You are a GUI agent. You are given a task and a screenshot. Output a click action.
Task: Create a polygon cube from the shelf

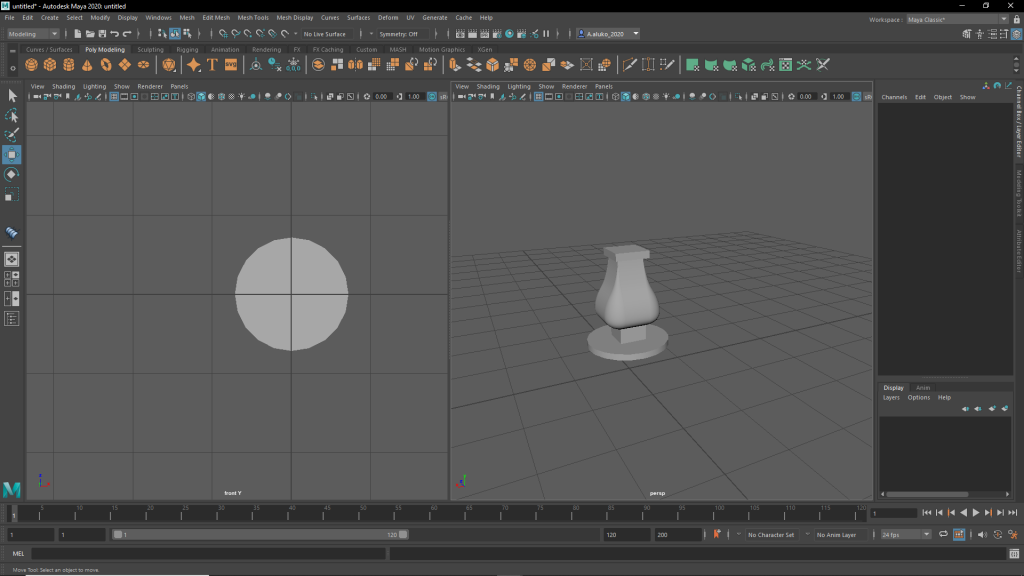(50, 65)
